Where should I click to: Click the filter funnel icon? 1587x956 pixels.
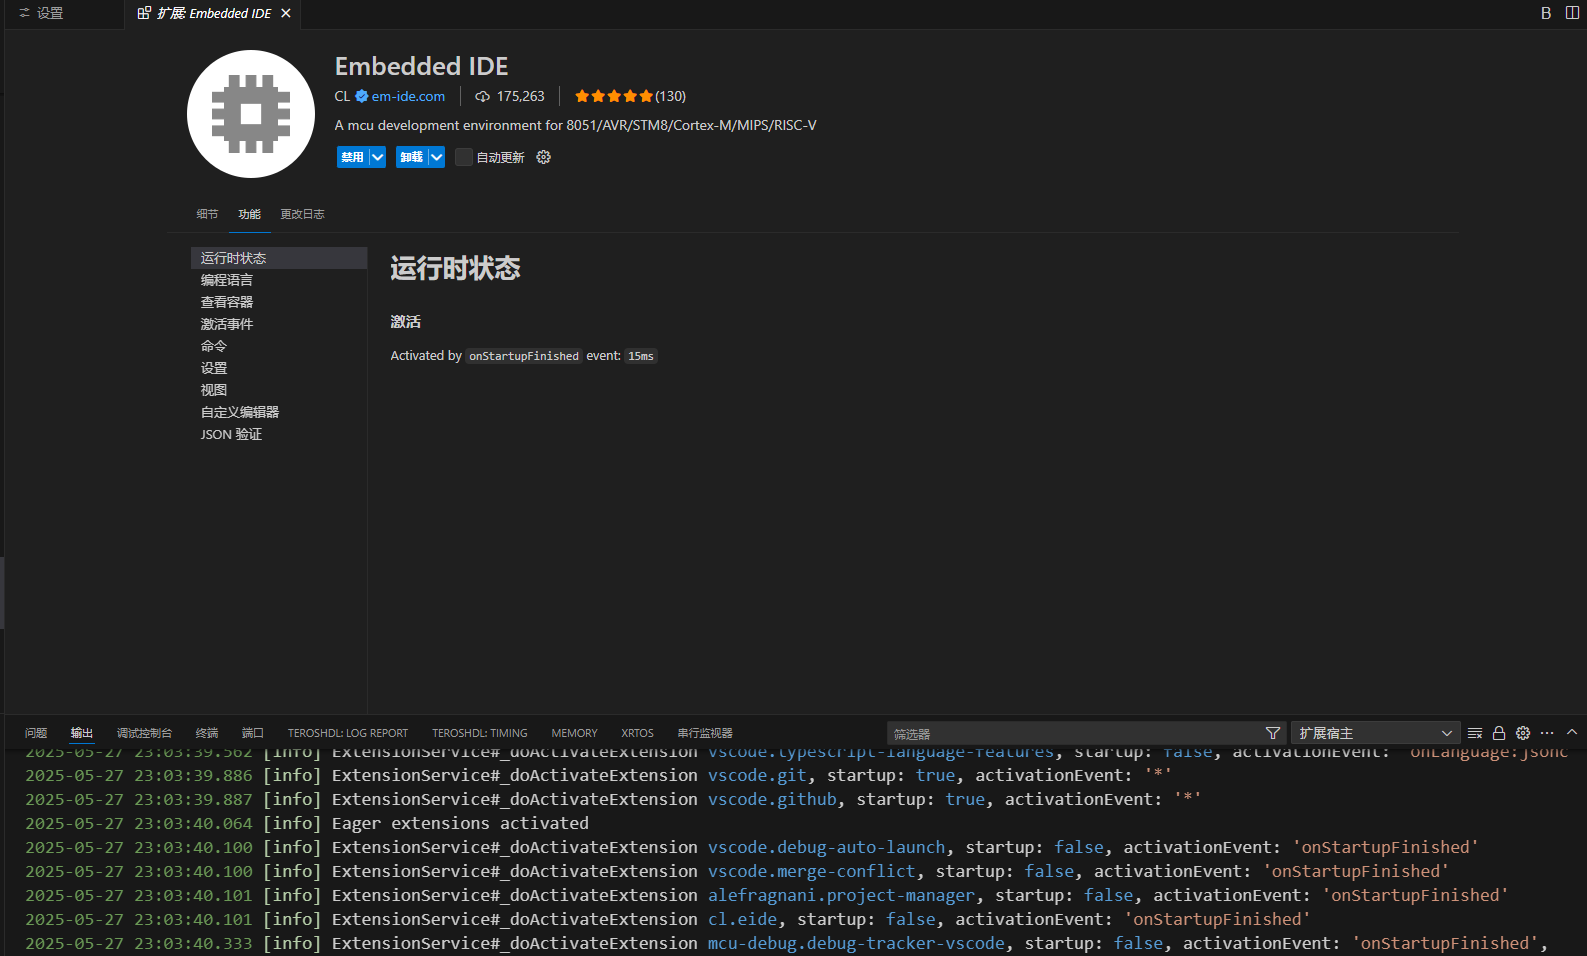(x=1273, y=733)
